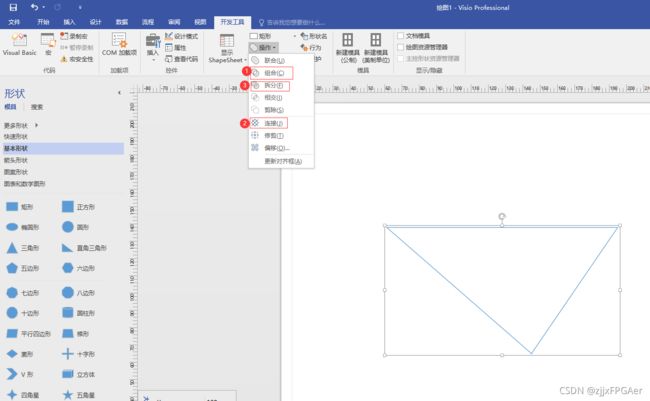Expand 更多形状 more shapes arrow
This screenshot has width=650, height=401.
point(36,125)
